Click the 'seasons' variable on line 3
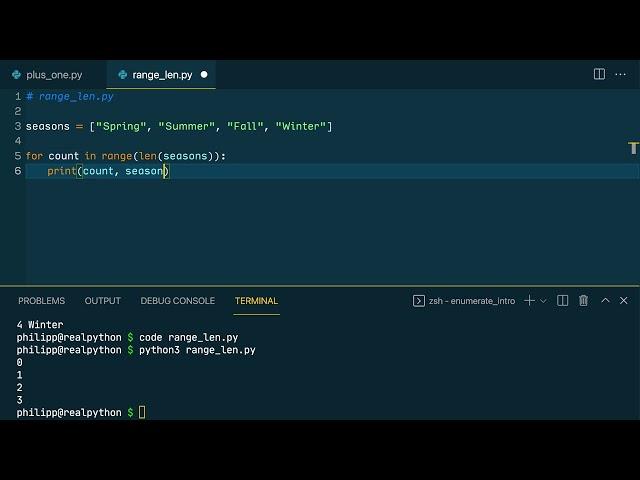 (48, 126)
